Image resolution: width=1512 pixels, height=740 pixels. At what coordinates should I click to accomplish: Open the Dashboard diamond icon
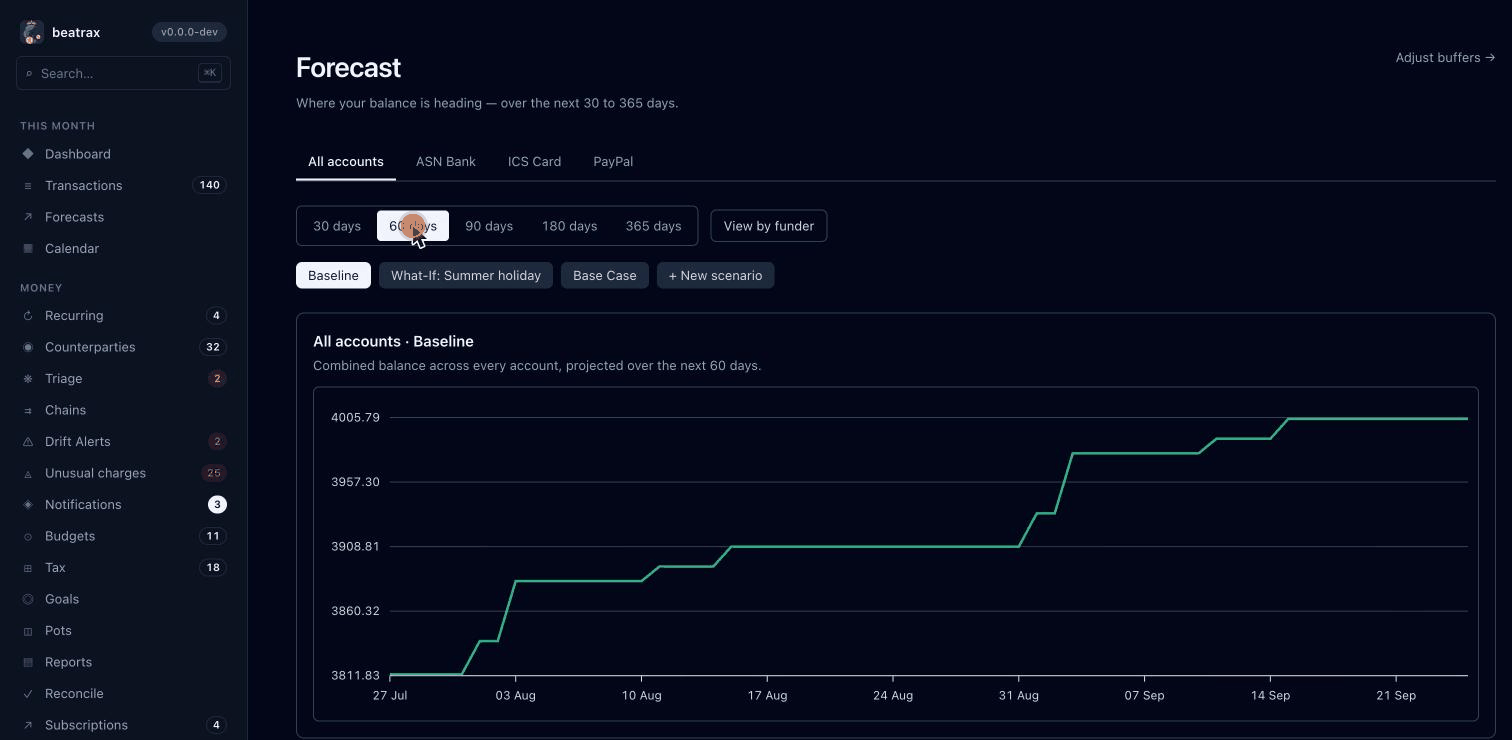coord(28,154)
